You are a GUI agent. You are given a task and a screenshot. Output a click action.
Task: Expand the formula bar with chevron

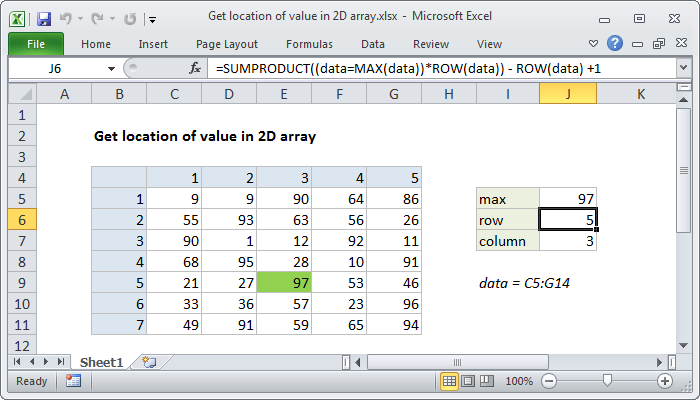tap(682, 68)
